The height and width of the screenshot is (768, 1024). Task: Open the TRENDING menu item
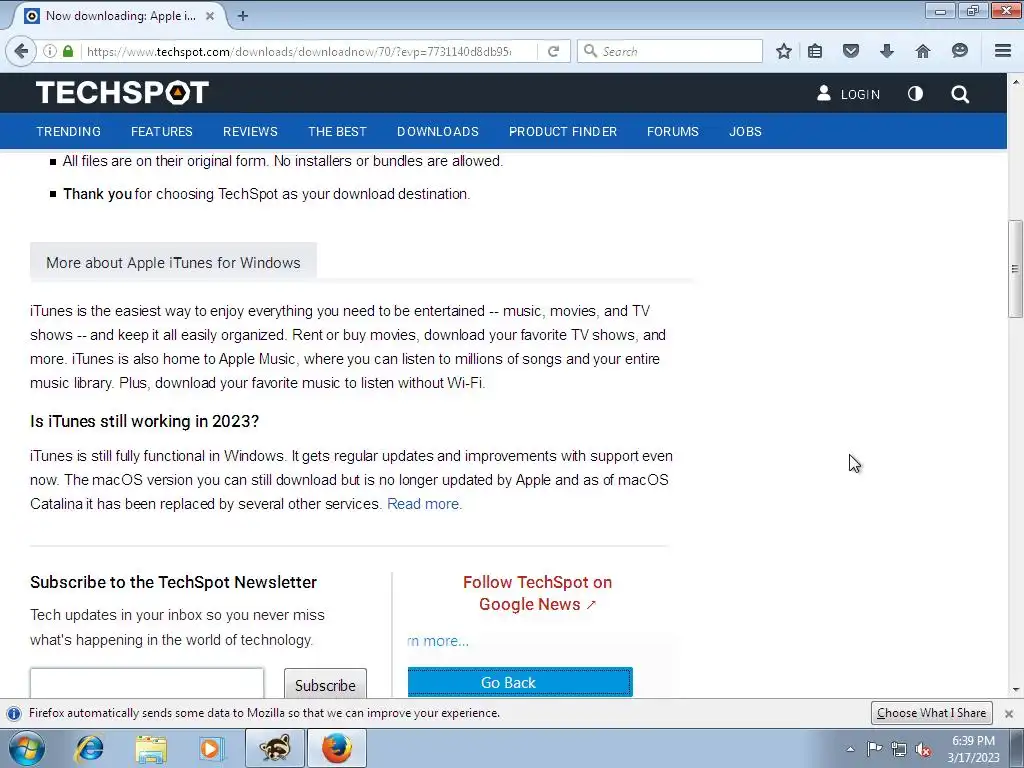click(x=69, y=131)
